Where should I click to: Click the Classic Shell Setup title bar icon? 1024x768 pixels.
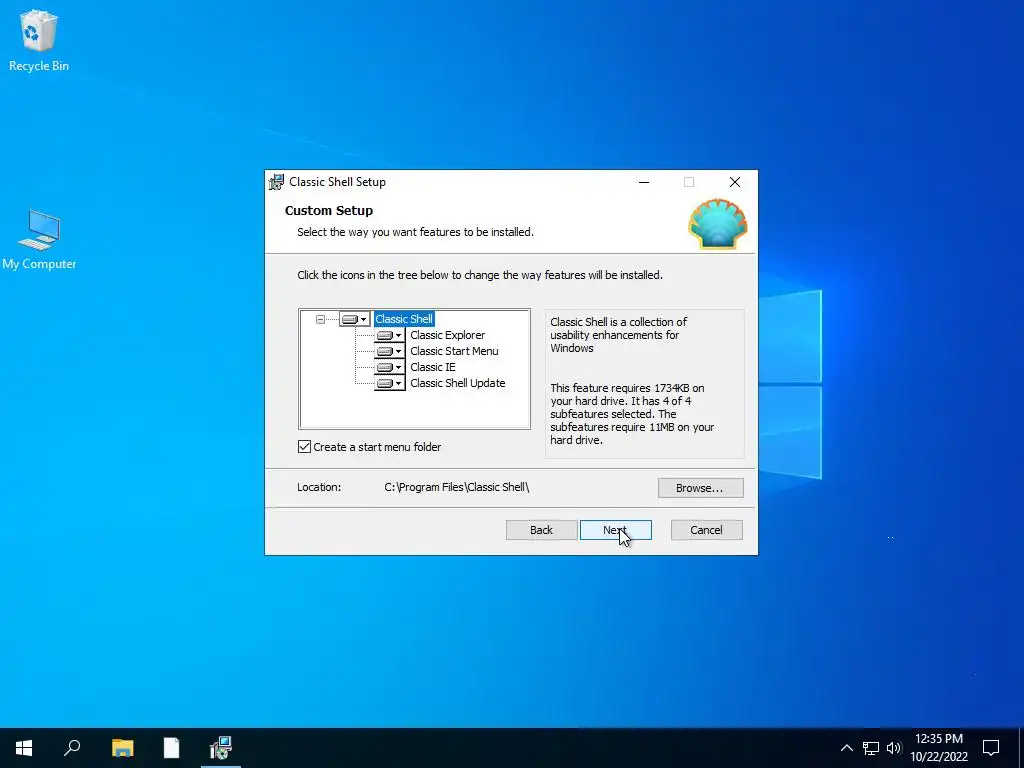coord(276,182)
